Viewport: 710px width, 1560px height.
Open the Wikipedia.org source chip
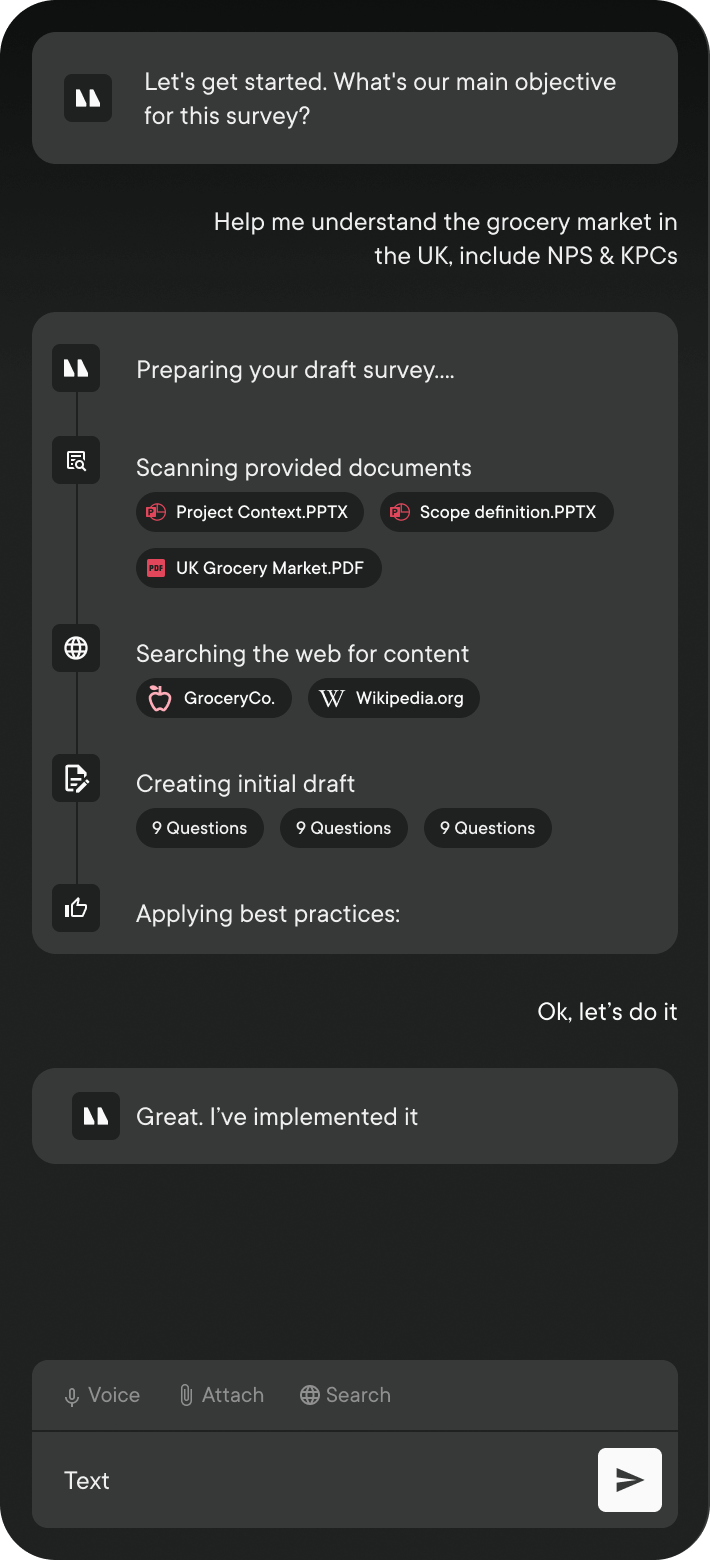tap(394, 698)
